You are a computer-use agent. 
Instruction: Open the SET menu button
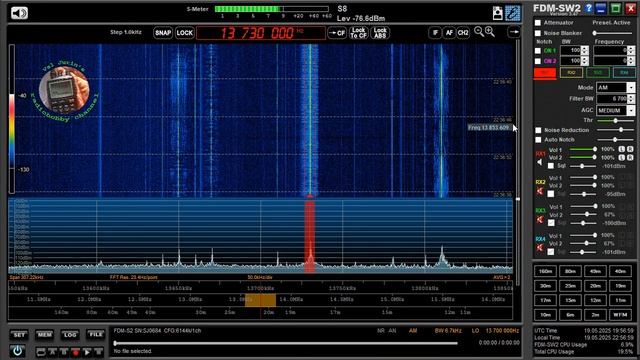coord(19,335)
